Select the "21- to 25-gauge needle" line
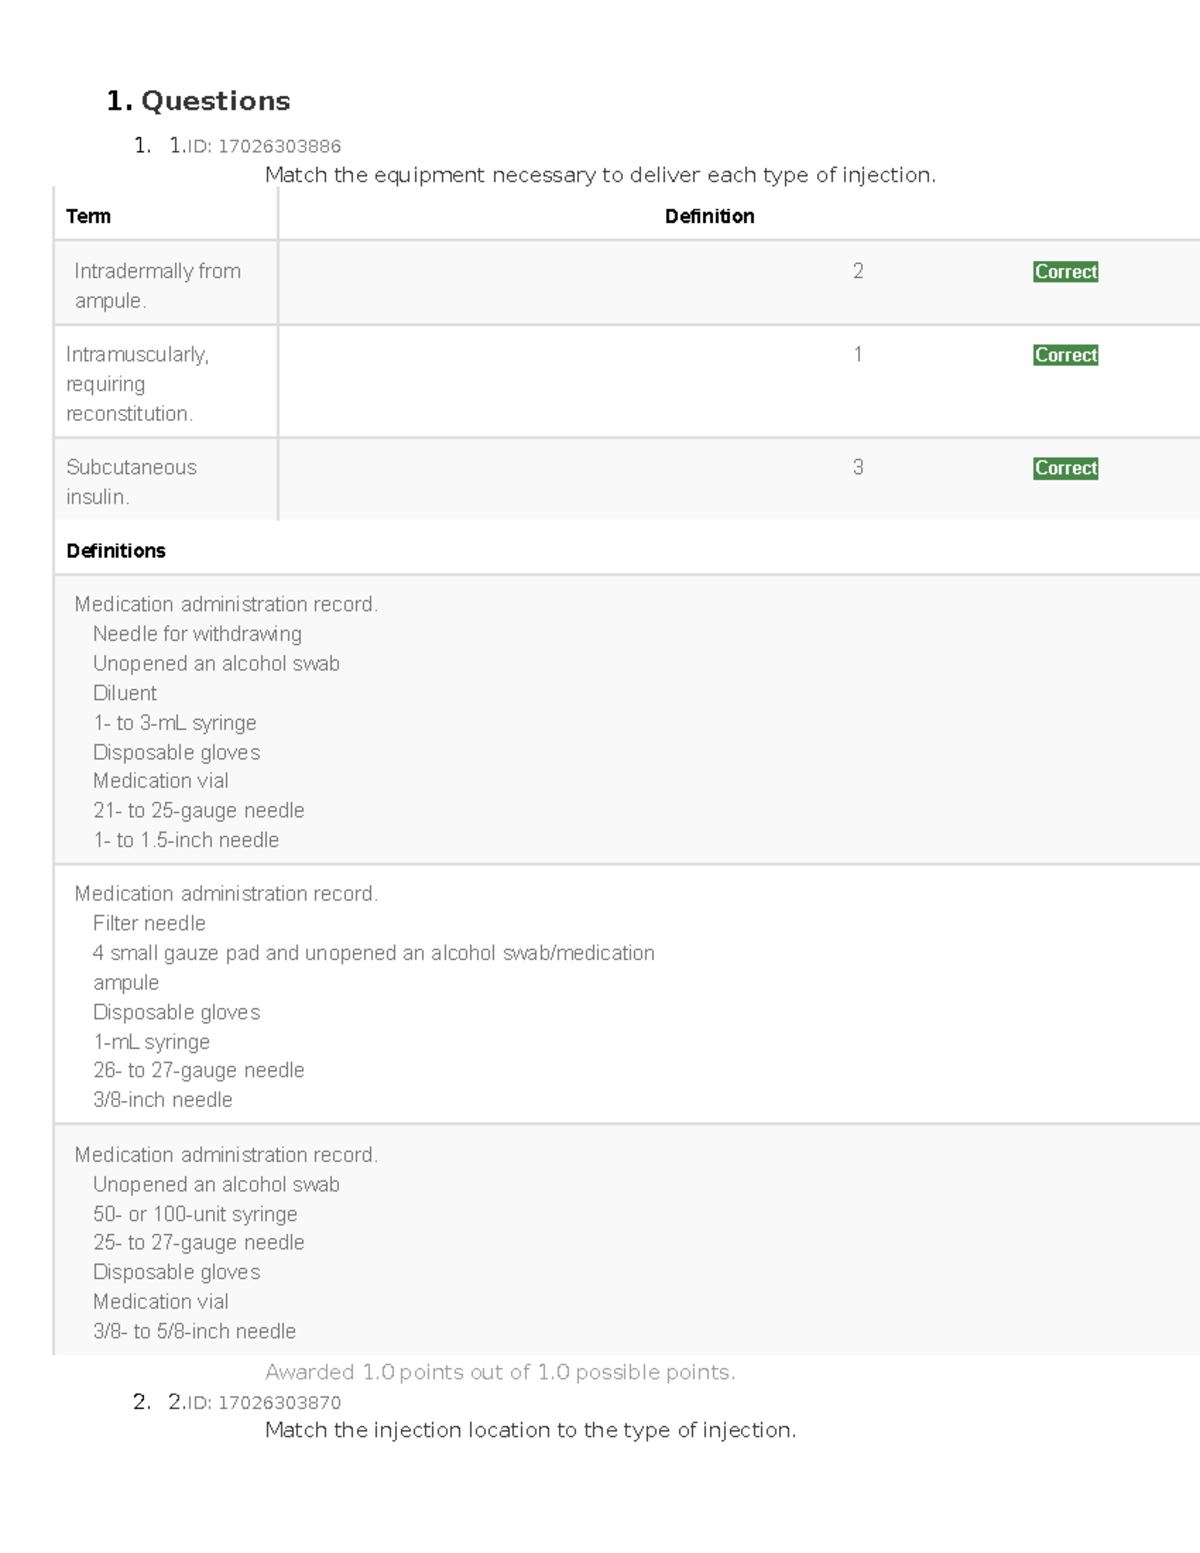 pos(198,810)
